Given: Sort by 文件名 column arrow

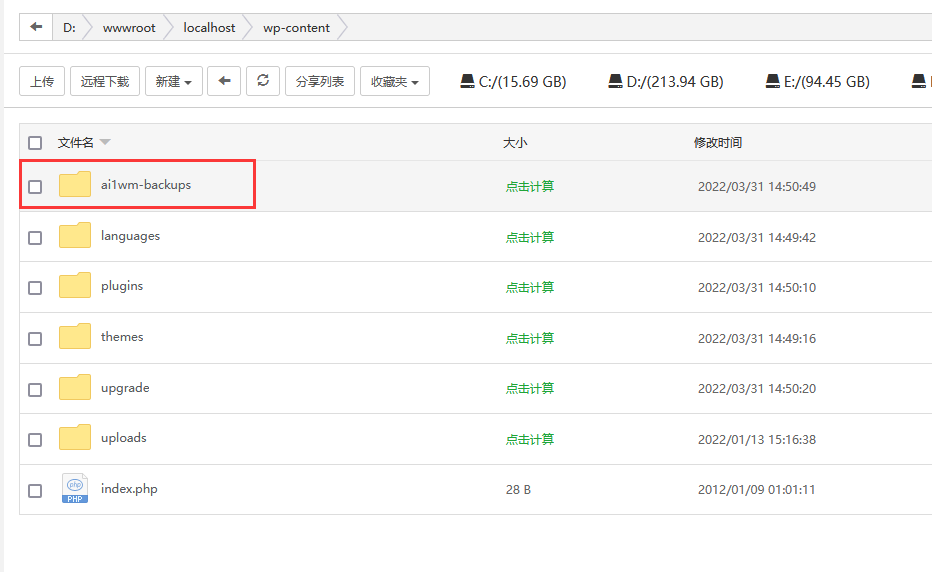Looking at the screenshot, I should pos(105,142).
